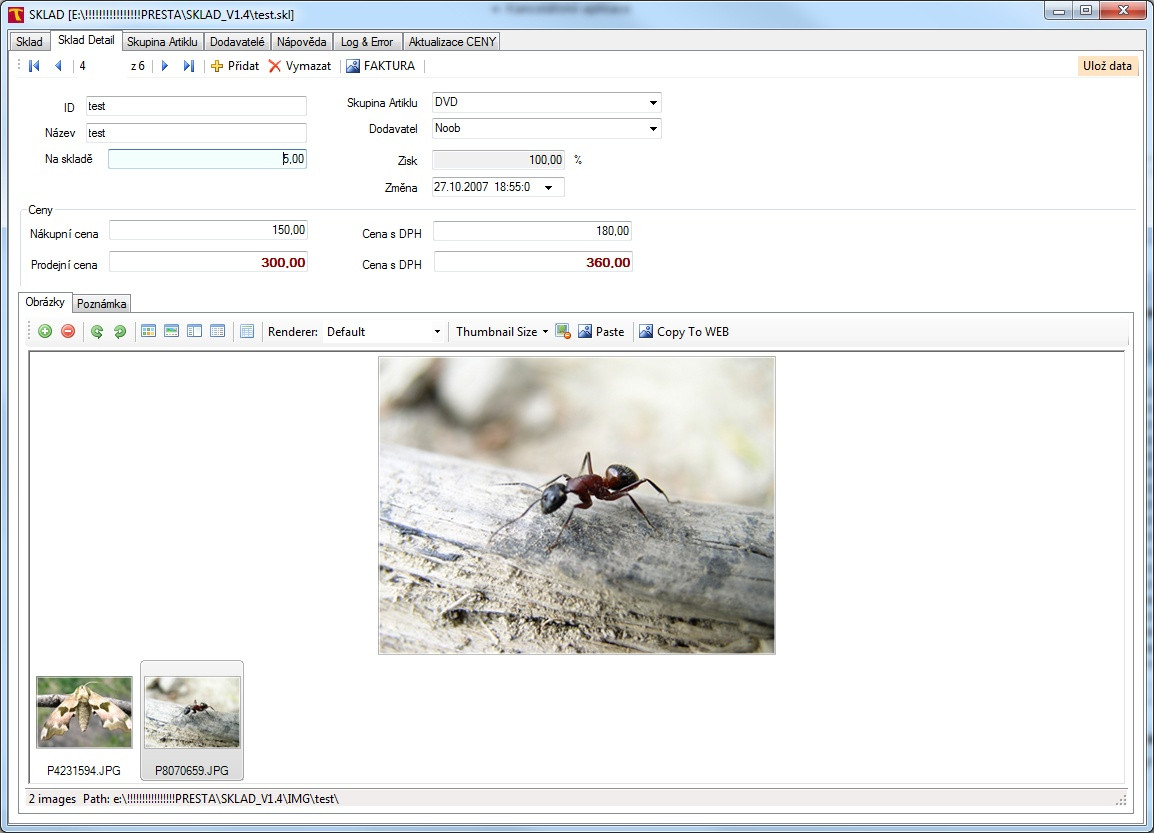The image size is (1154, 833).
Task: Go to the first record
Action: [34, 66]
